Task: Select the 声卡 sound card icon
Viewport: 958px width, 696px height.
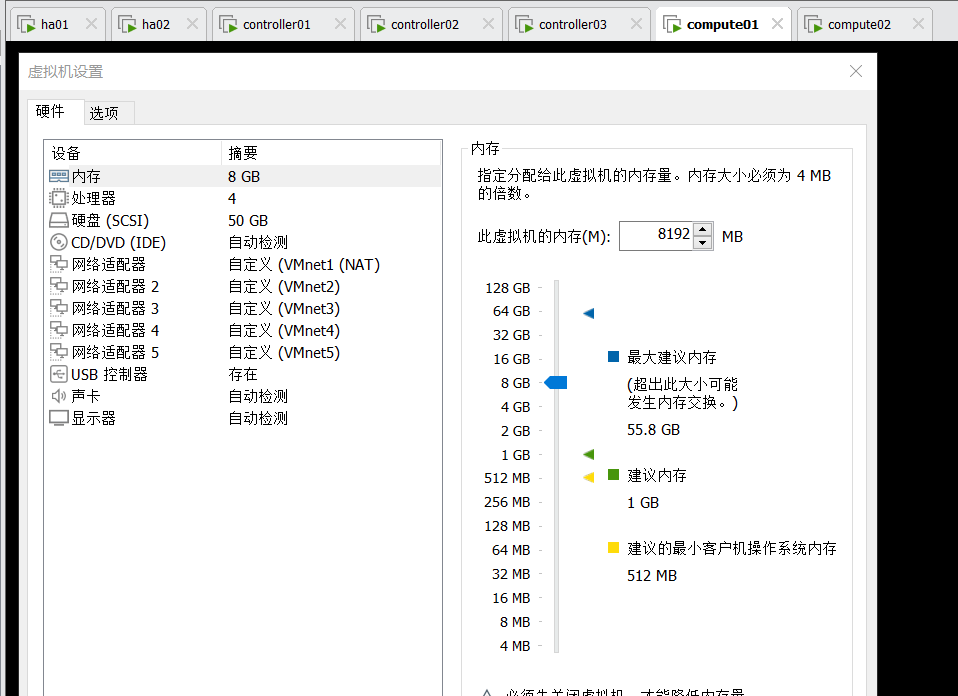Action: click(59, 396)
